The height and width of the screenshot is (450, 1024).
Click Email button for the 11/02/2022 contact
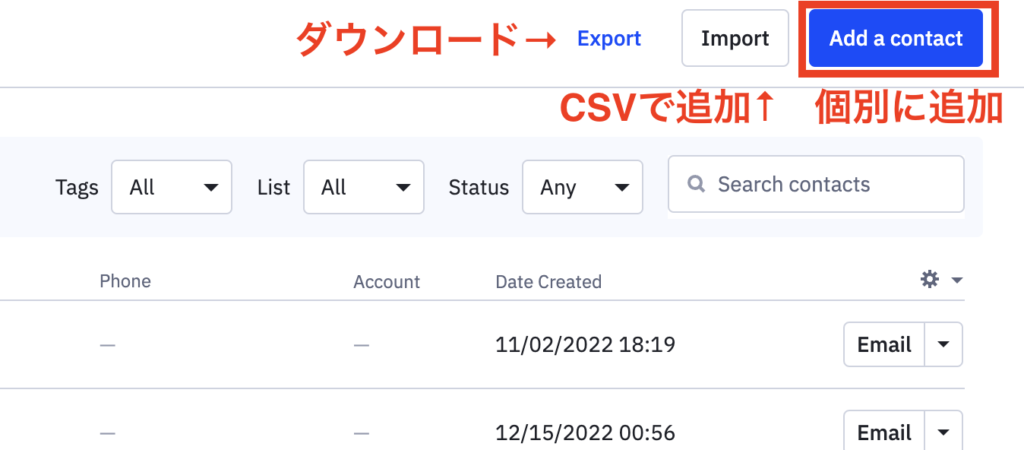coord(884,344)
